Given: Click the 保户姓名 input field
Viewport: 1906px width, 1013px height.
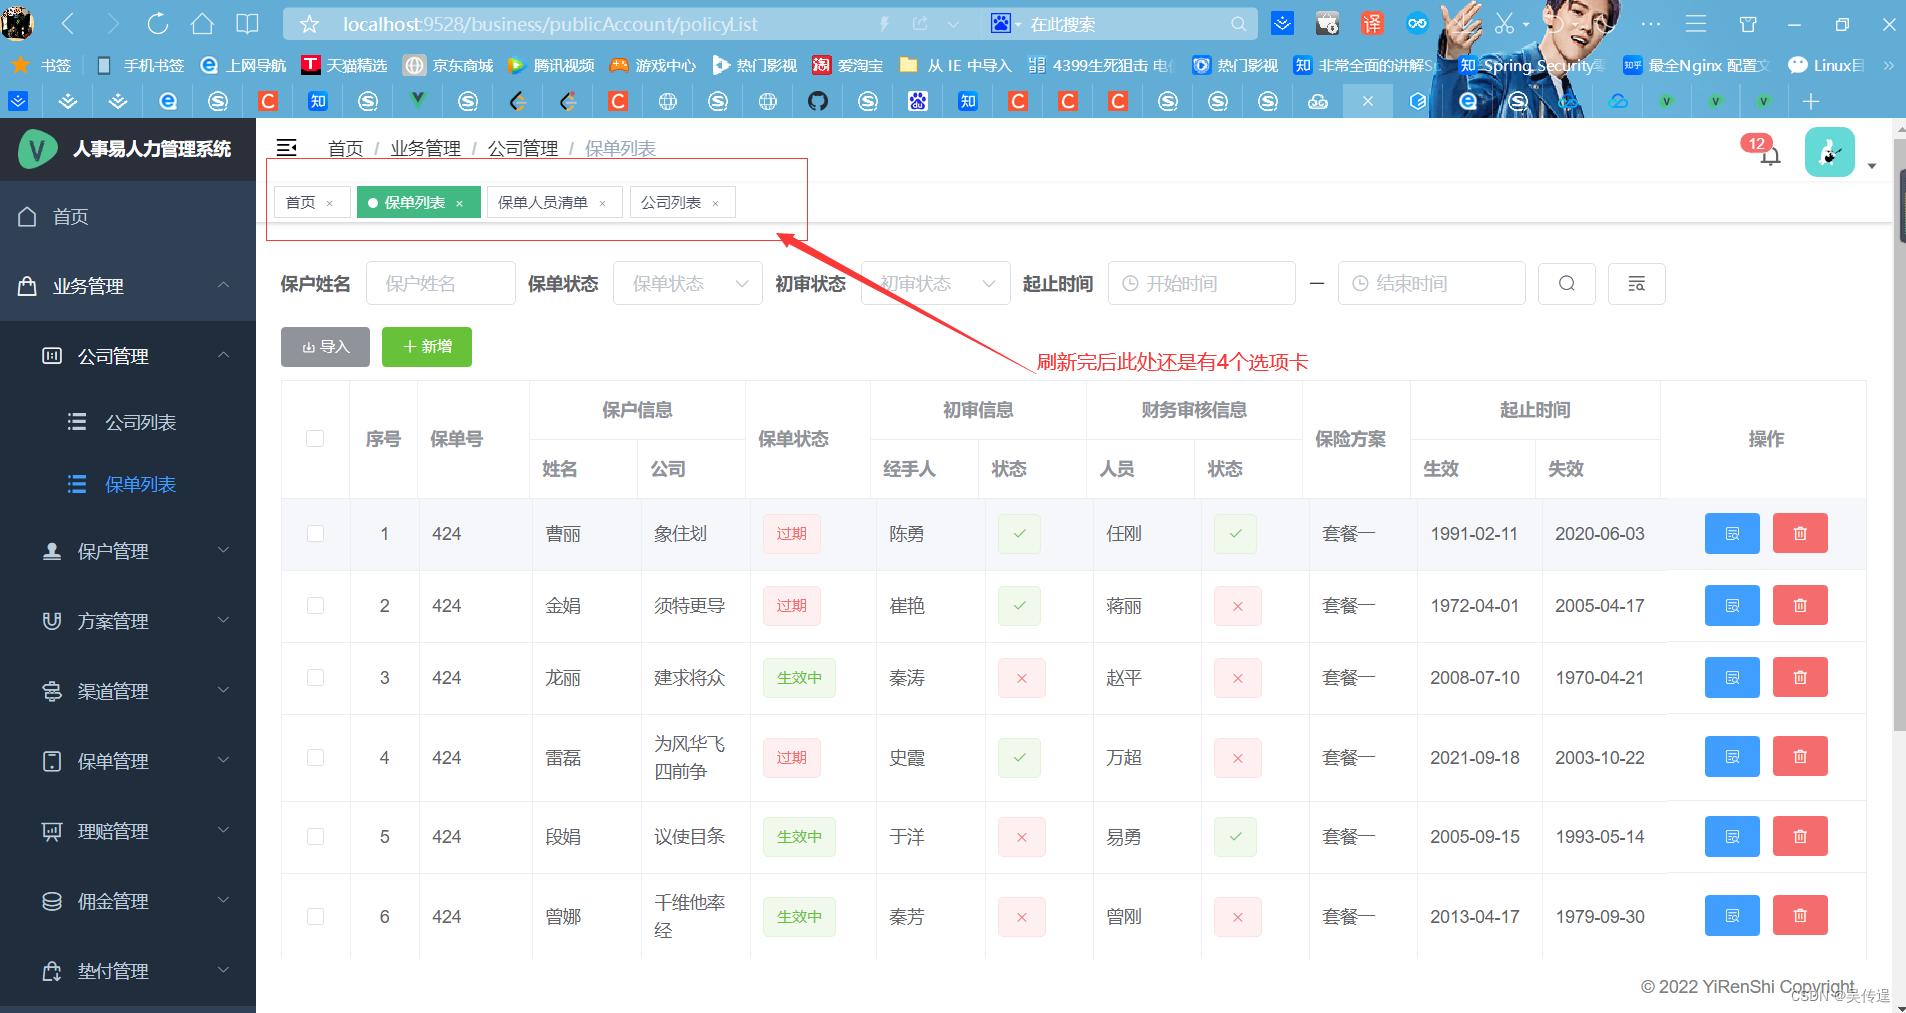Looking at the screenshot, I should [440, 283].
